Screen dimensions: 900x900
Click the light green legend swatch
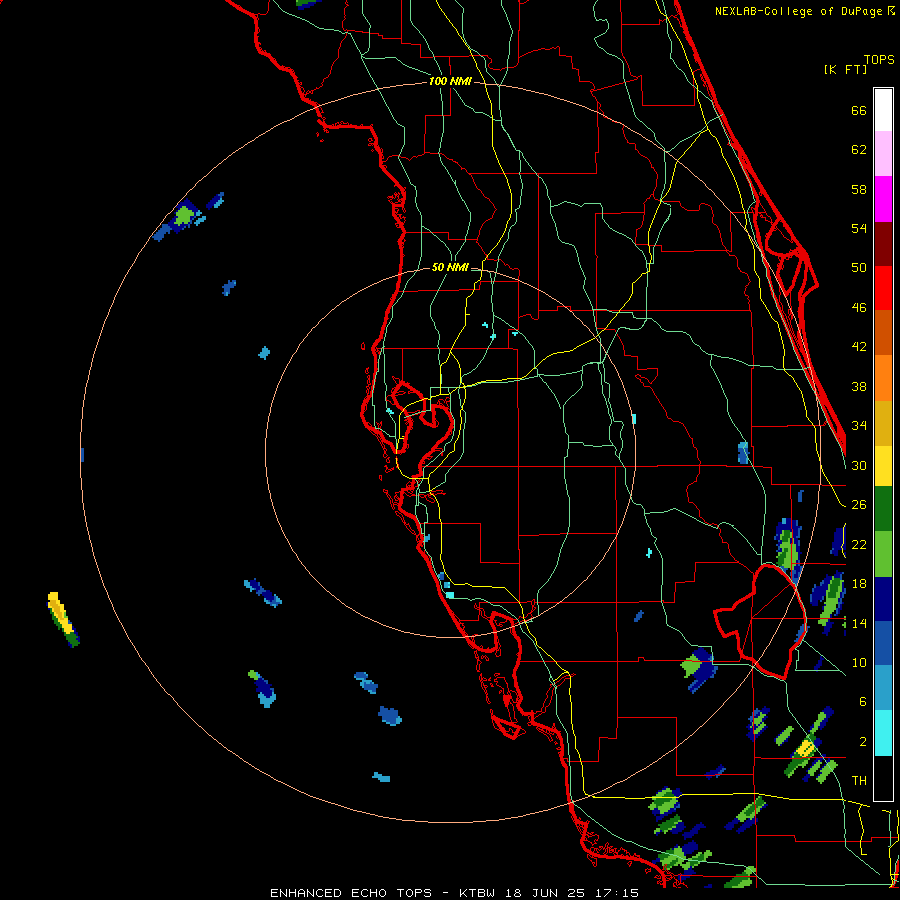point(883,554)
